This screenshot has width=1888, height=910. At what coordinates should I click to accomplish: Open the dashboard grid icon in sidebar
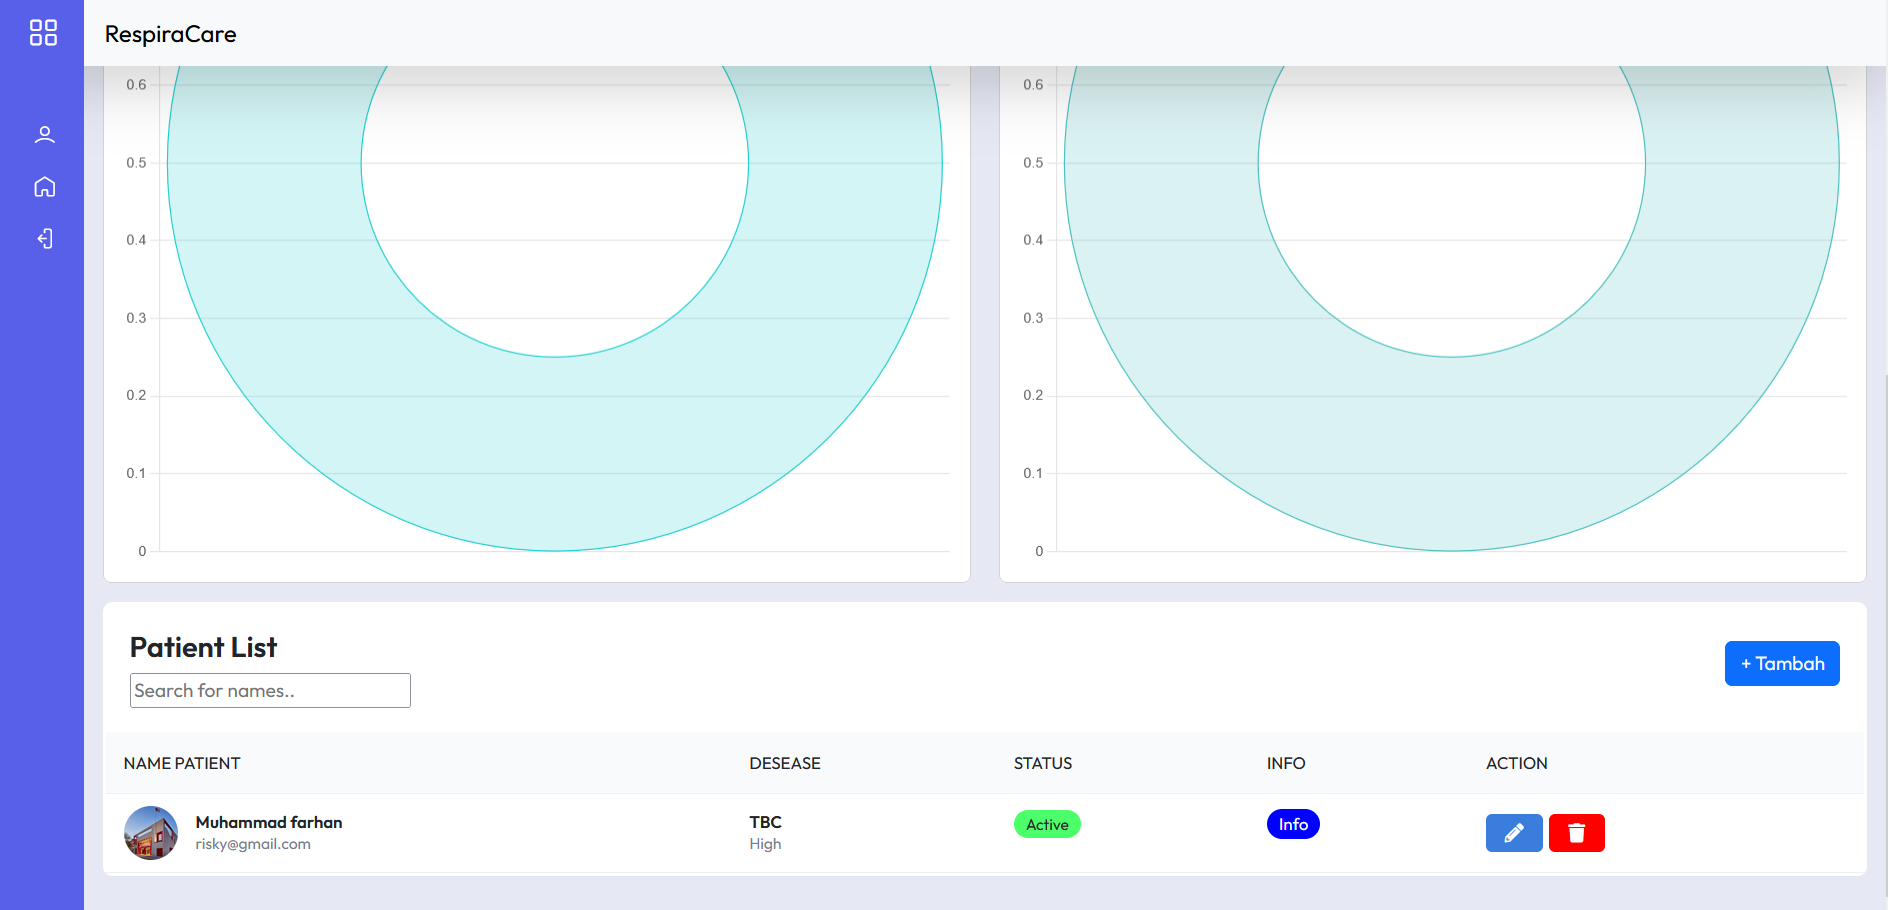(x=43, y=33)
